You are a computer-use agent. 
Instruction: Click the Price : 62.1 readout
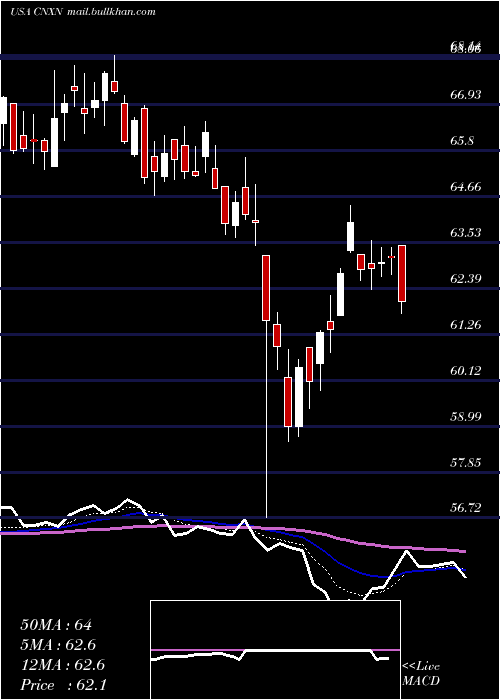point(63,685)
